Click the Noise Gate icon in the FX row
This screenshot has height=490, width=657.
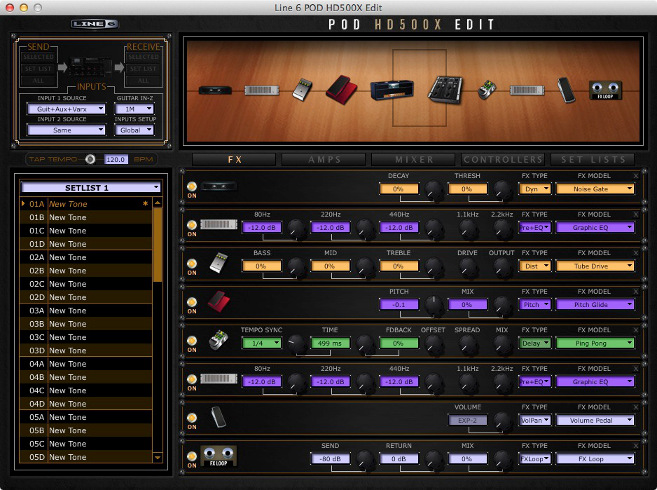(219, 186)
